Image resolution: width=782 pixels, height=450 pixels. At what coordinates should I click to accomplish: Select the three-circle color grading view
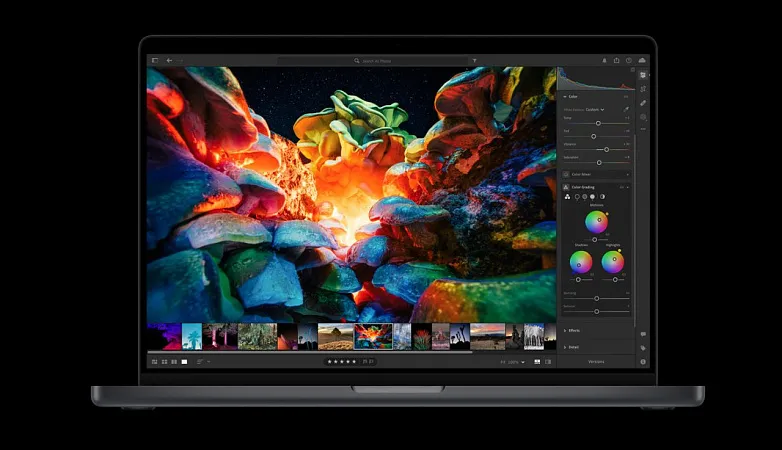pyautogui.click(x=566, y=197)
